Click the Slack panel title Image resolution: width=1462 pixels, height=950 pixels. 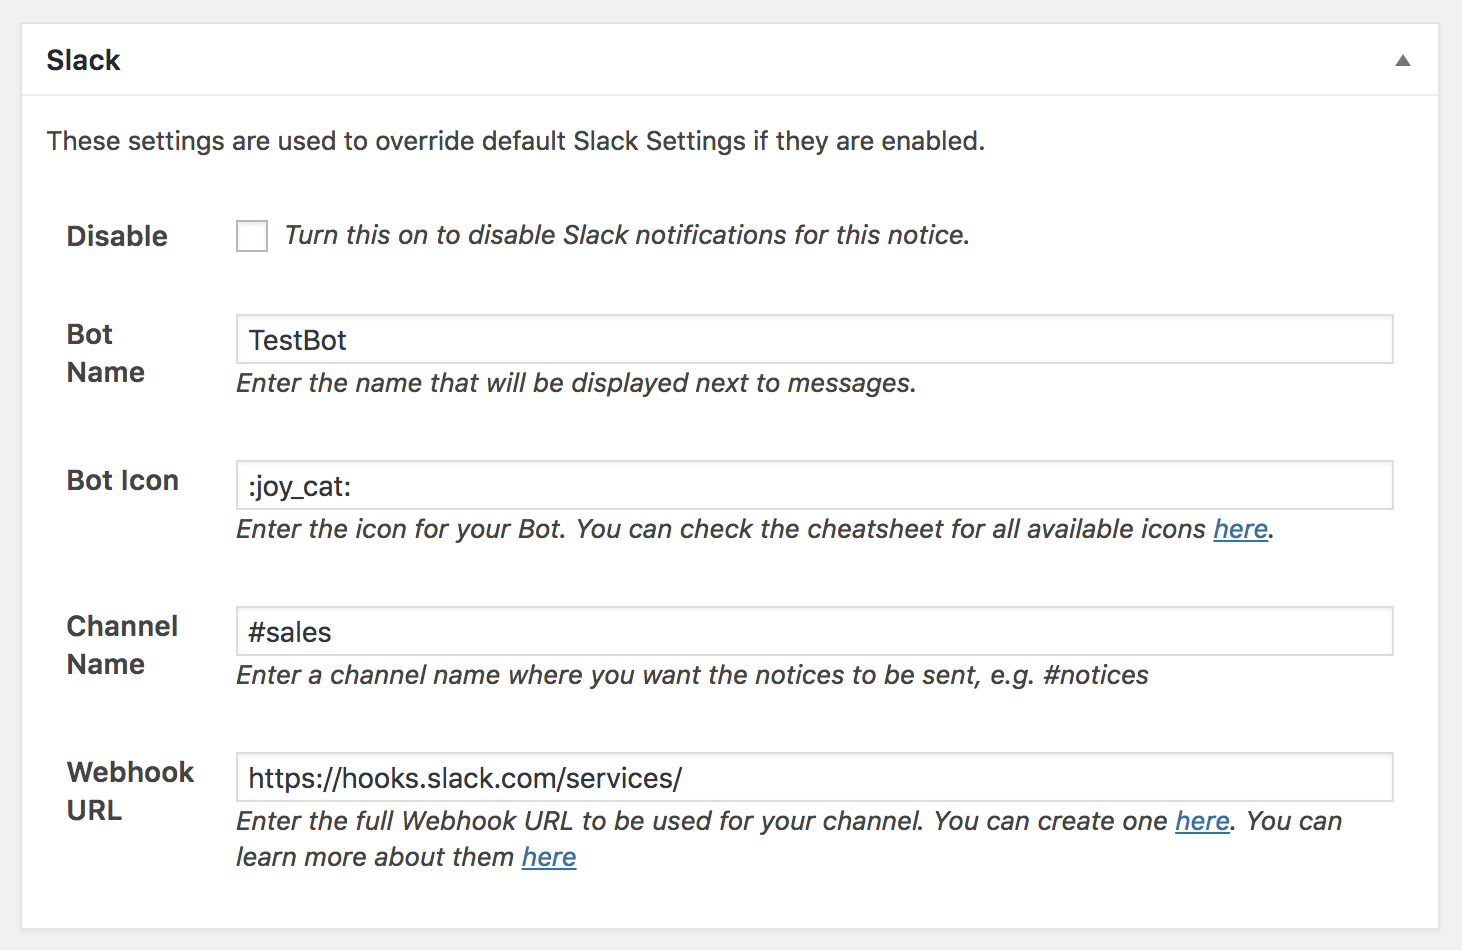click(83, 60)
